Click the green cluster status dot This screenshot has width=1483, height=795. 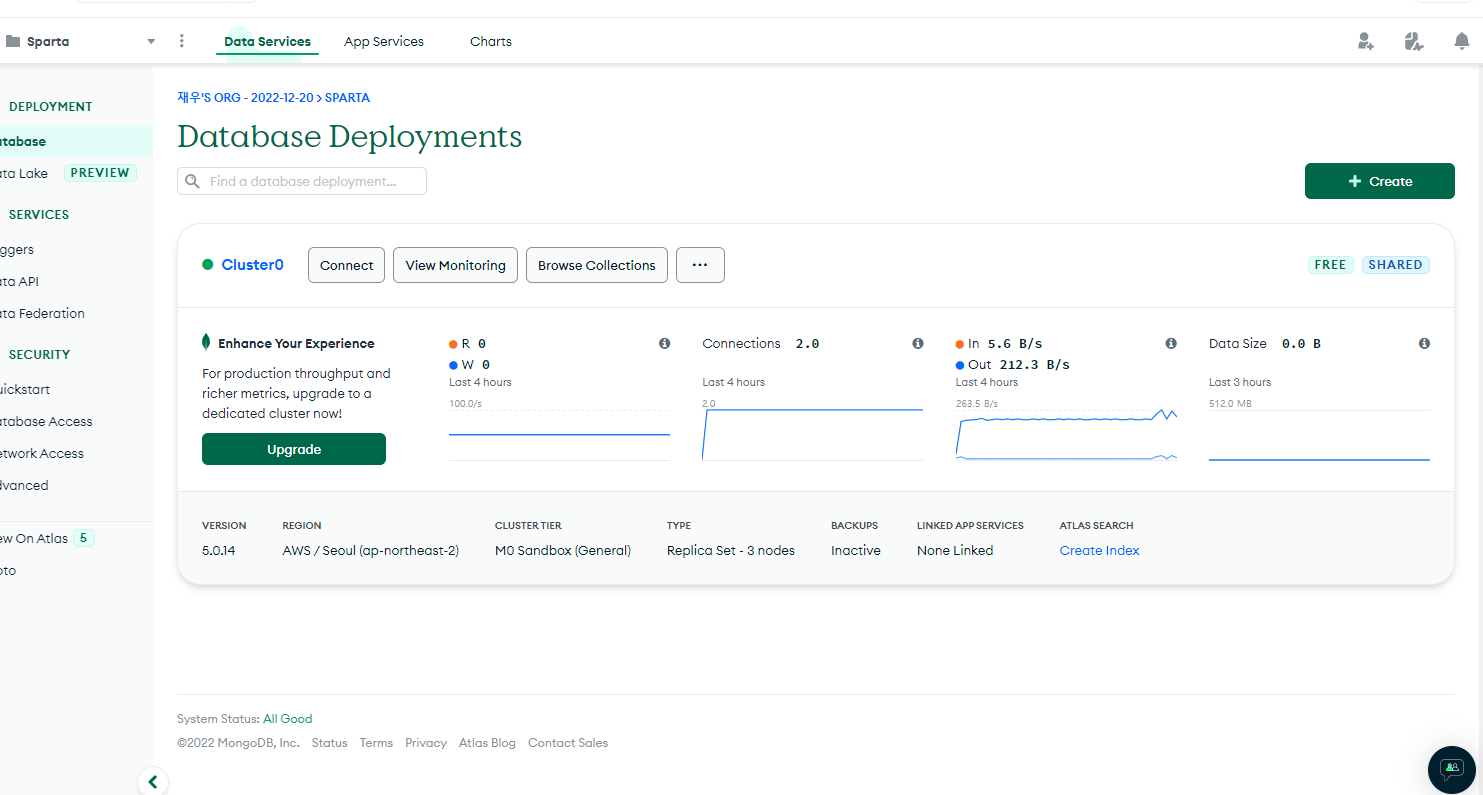click(x=208, y=265)
